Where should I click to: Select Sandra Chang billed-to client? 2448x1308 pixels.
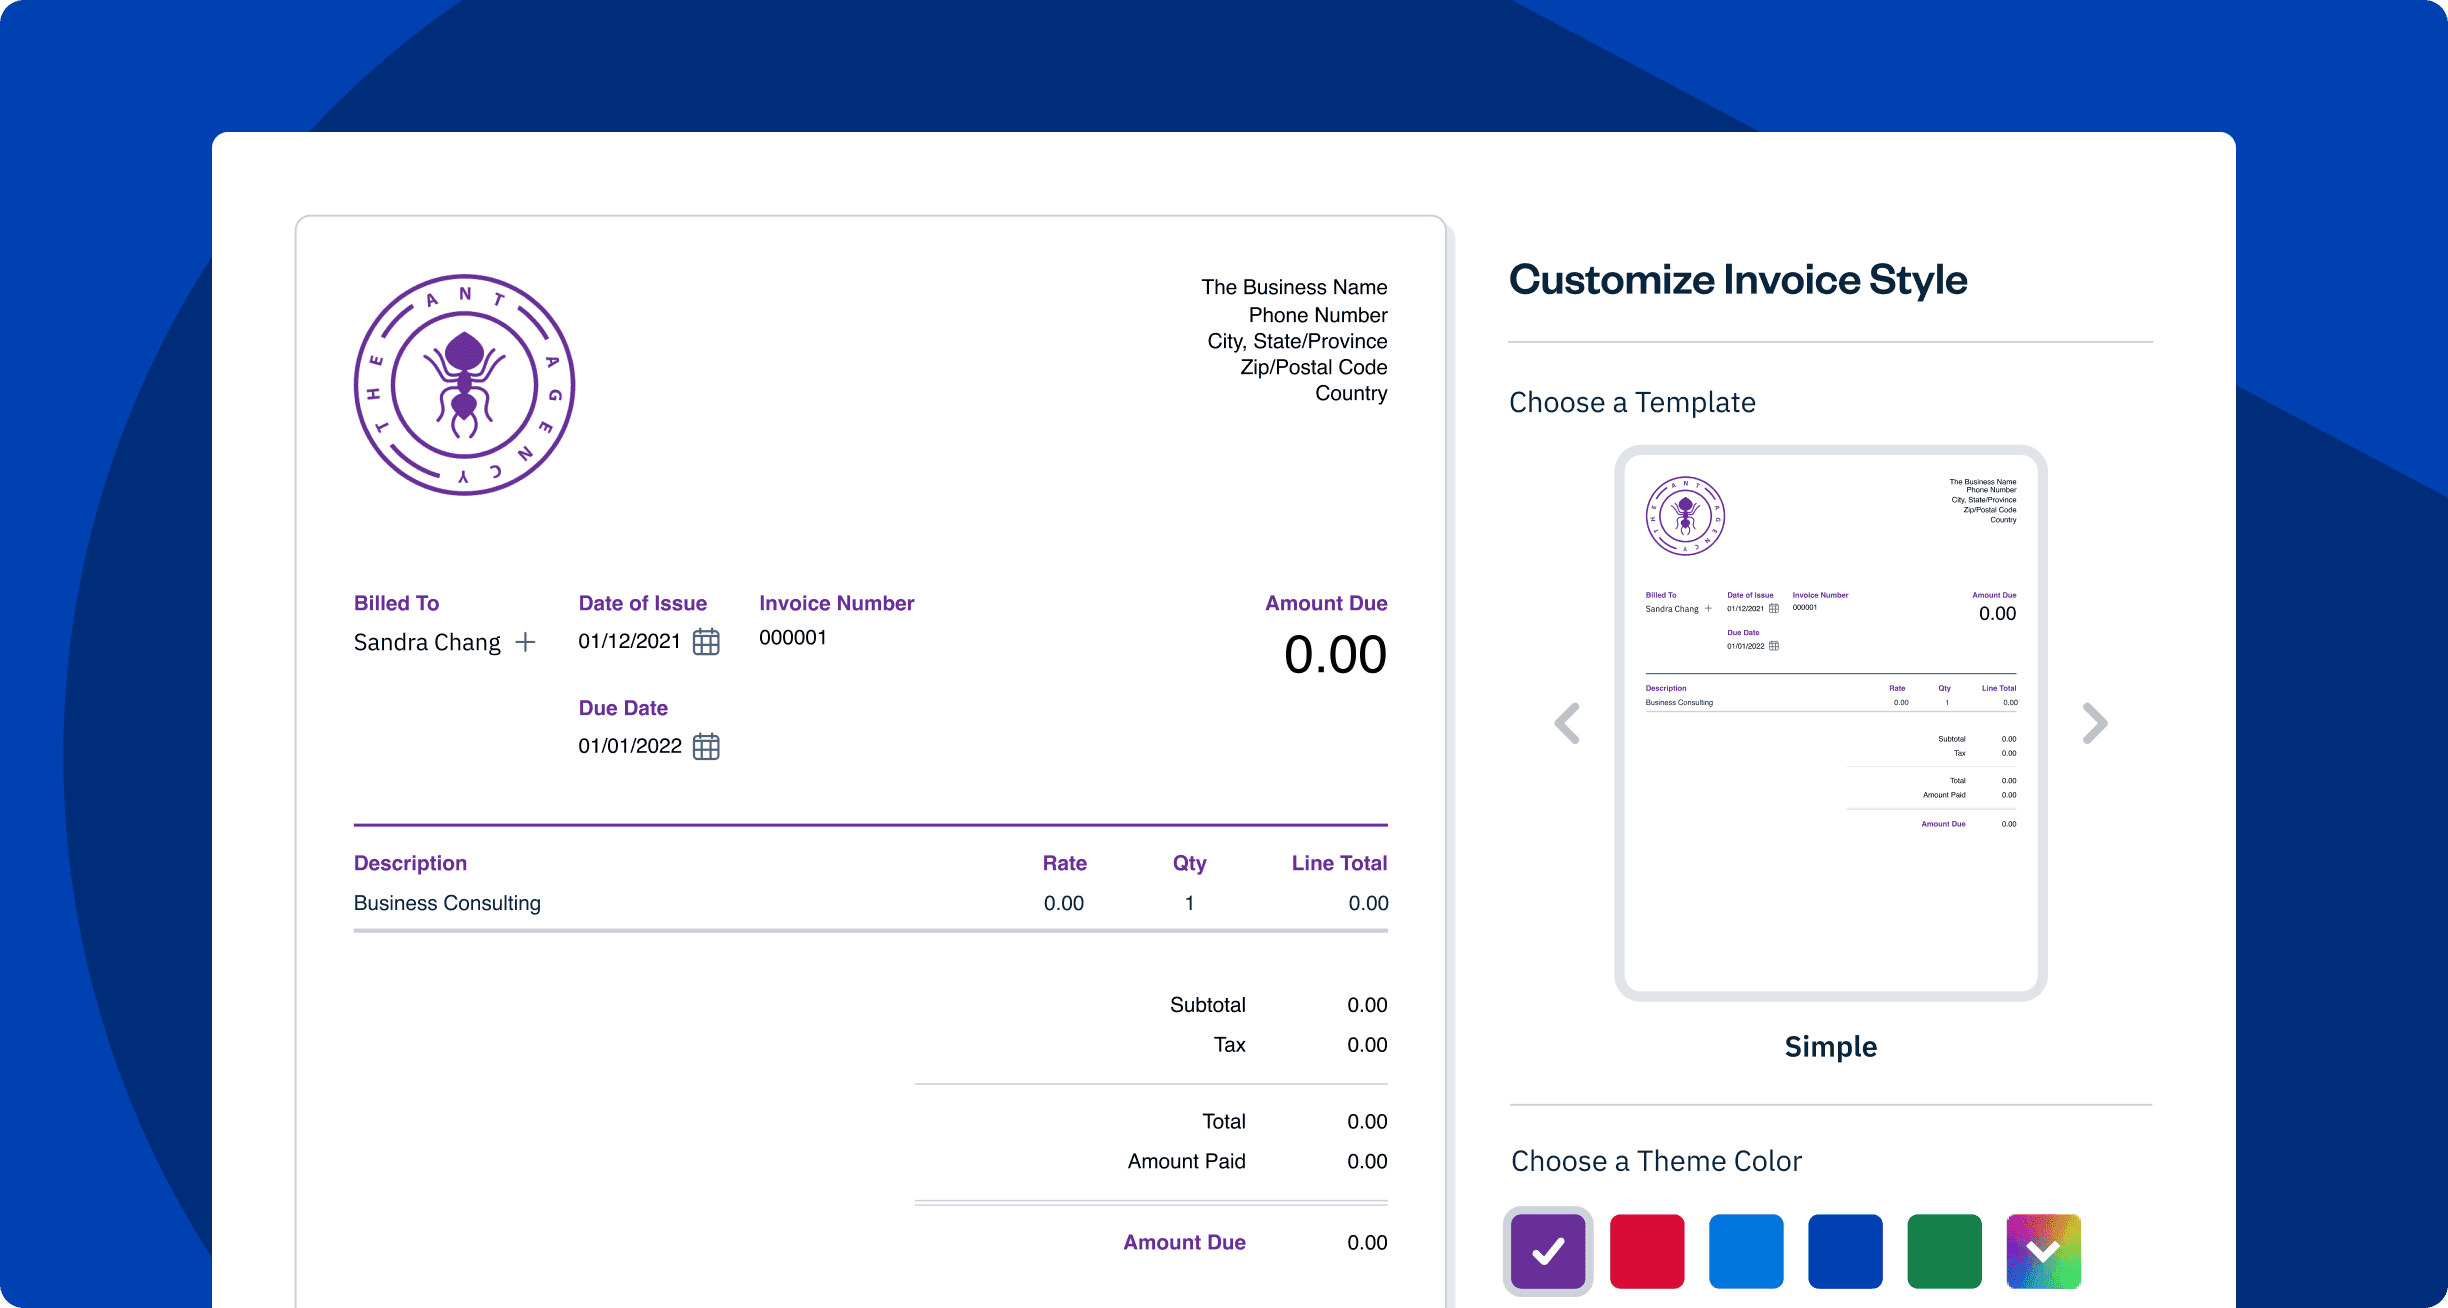[x=427, y=642]
